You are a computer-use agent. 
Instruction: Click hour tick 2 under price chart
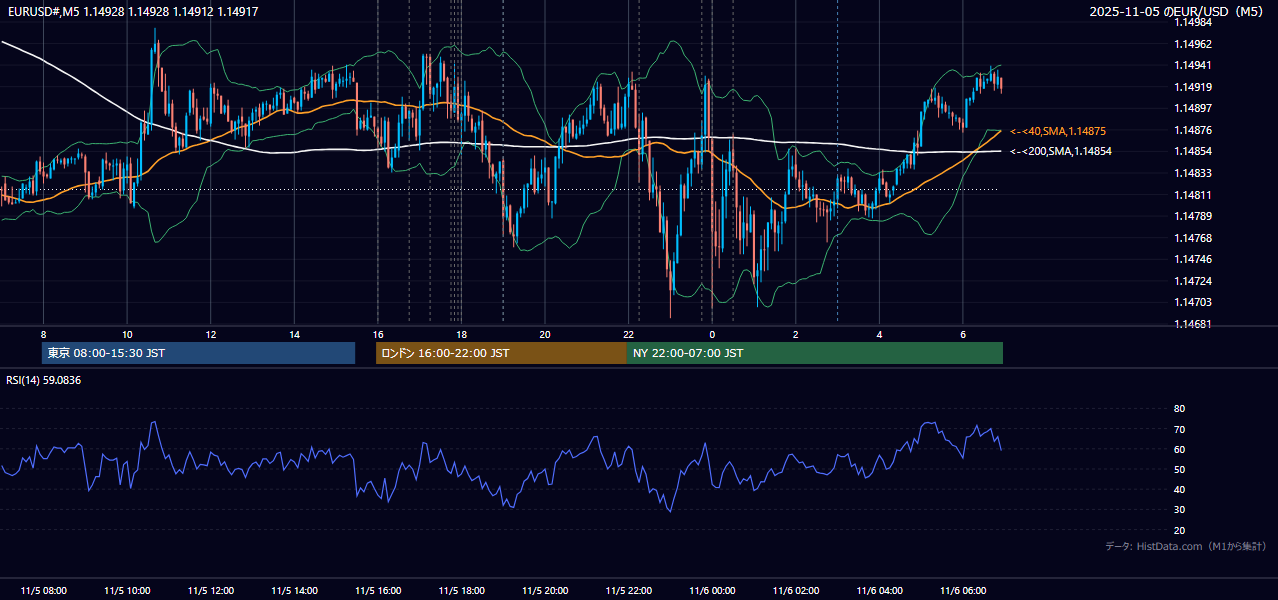[796, 334]
